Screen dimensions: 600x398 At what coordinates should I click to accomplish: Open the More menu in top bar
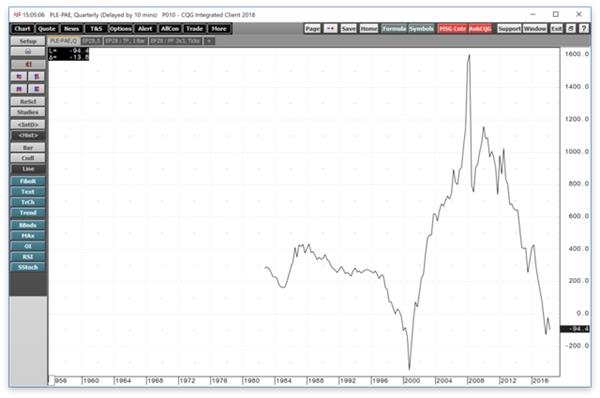click(x=219, y=29)
